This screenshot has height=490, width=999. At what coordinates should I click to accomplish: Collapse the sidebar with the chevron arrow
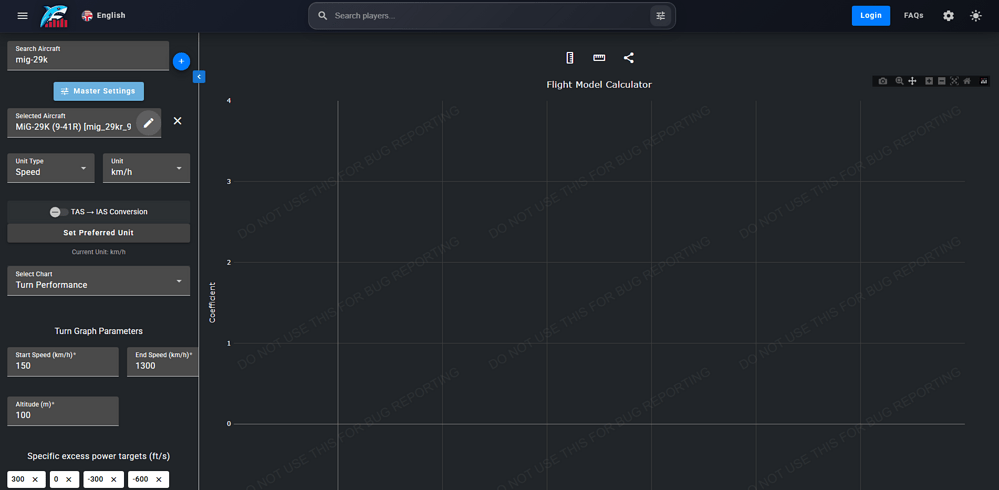click(199, 76)
